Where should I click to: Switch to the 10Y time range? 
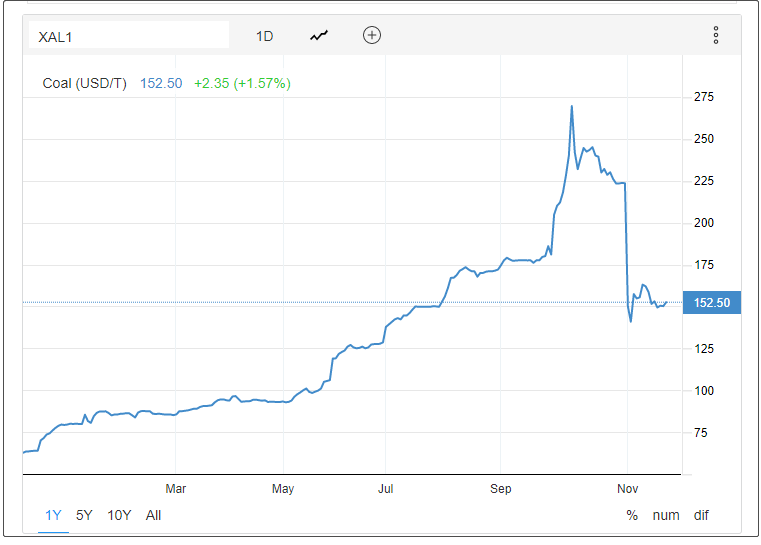[119, 515]
